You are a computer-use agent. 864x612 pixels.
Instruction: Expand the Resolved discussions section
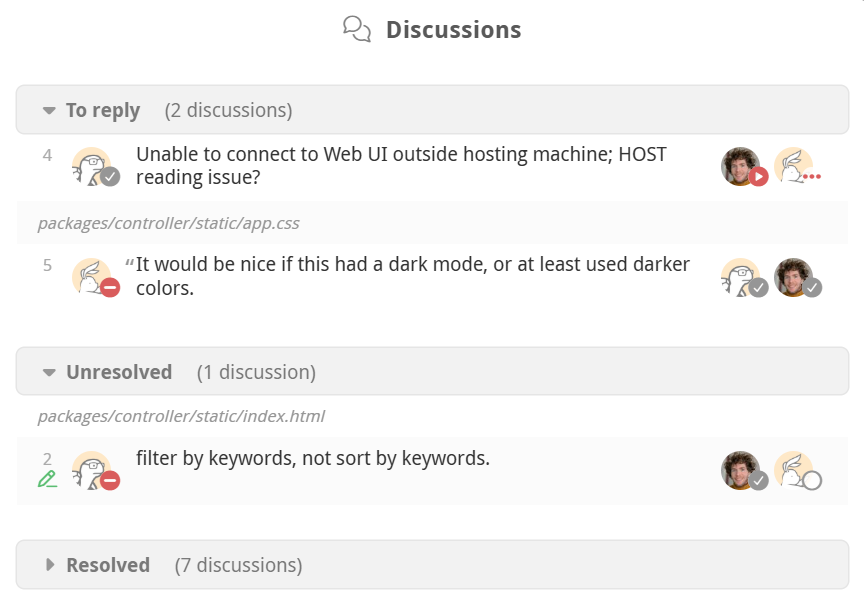[x=49, y=565]
